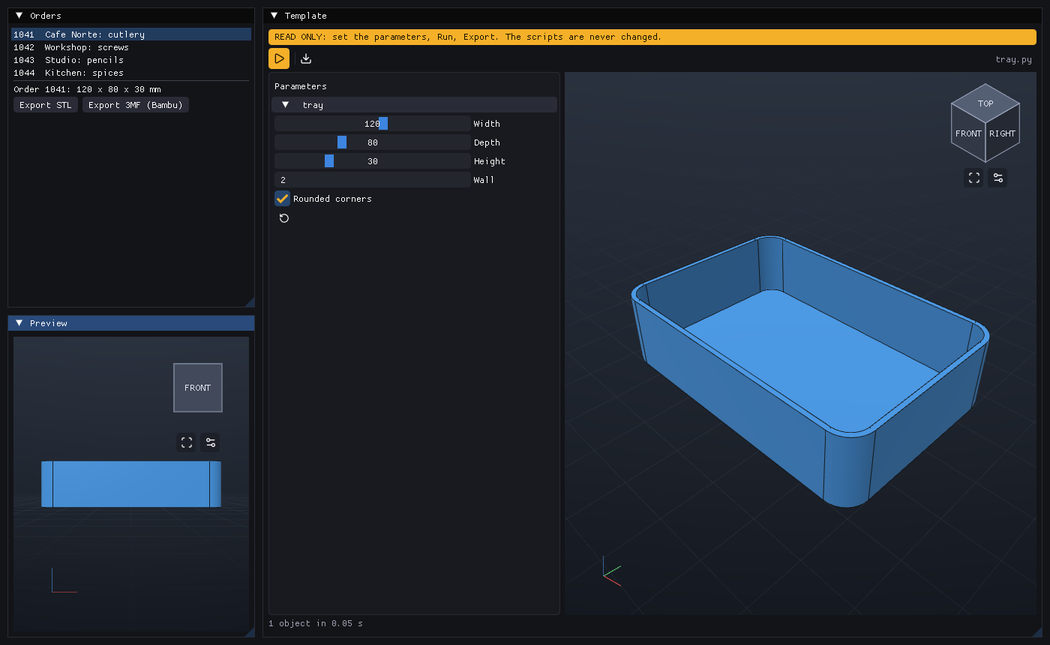Run the tray script with play icon
Viewport: 1050px width, 645px height.
pyautogui.click(x=279, y=59)
